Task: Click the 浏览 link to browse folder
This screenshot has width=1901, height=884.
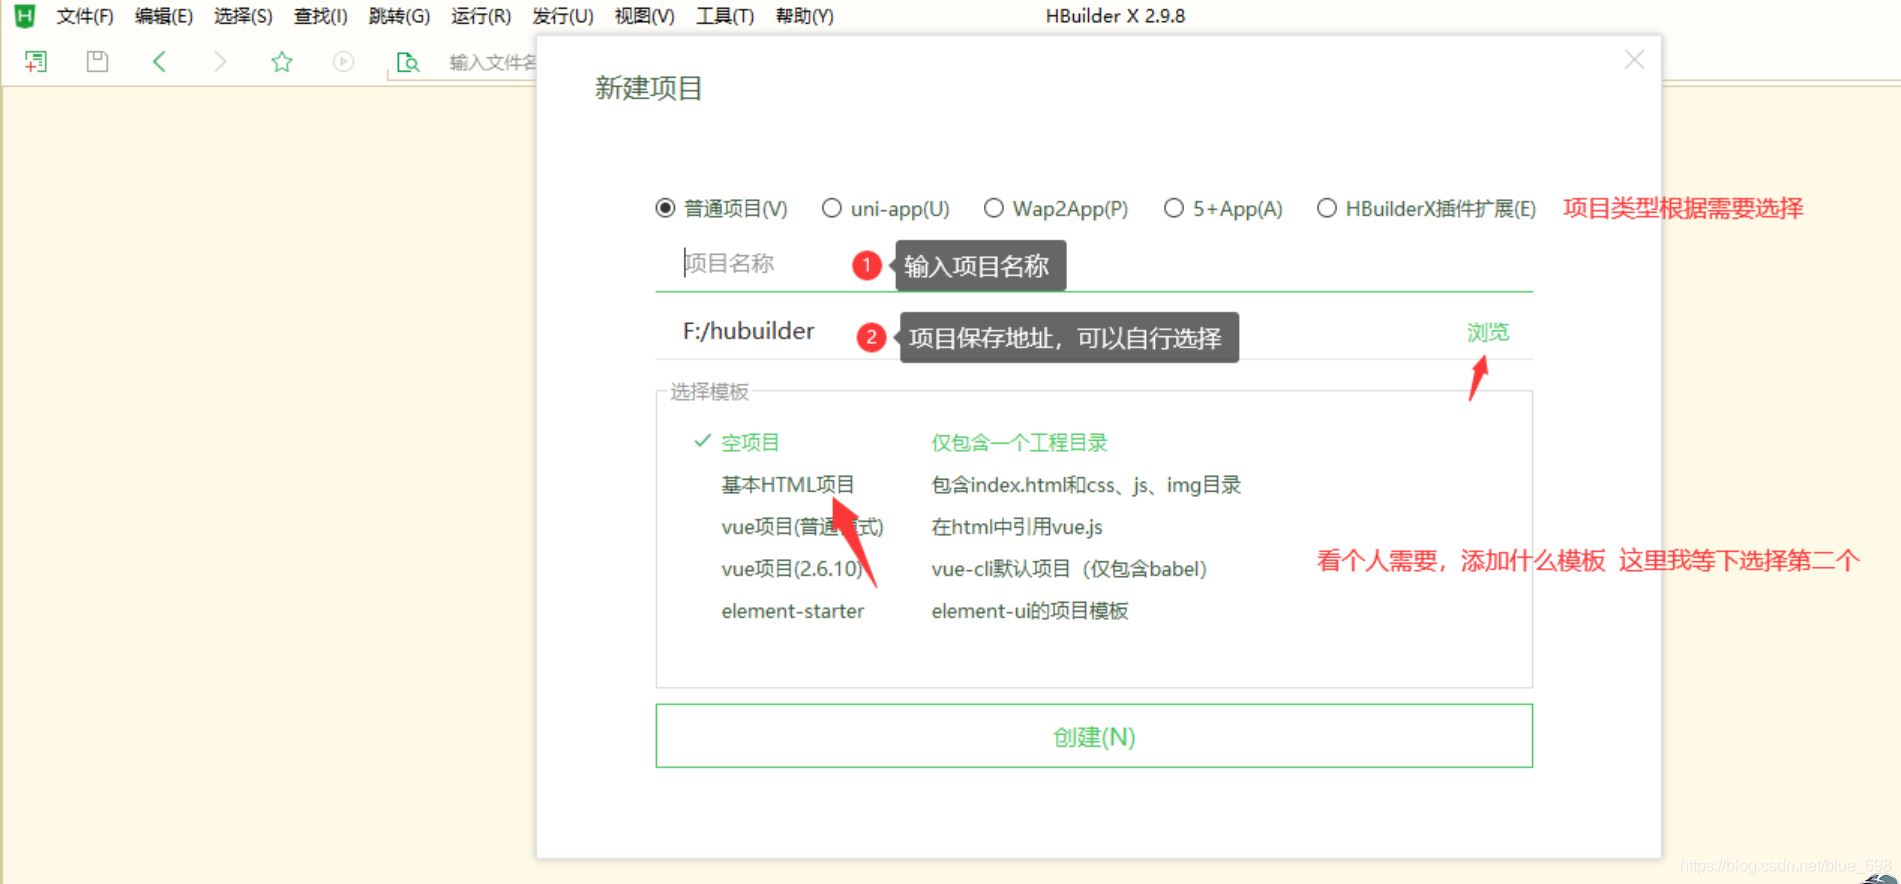Action: 1487,332
